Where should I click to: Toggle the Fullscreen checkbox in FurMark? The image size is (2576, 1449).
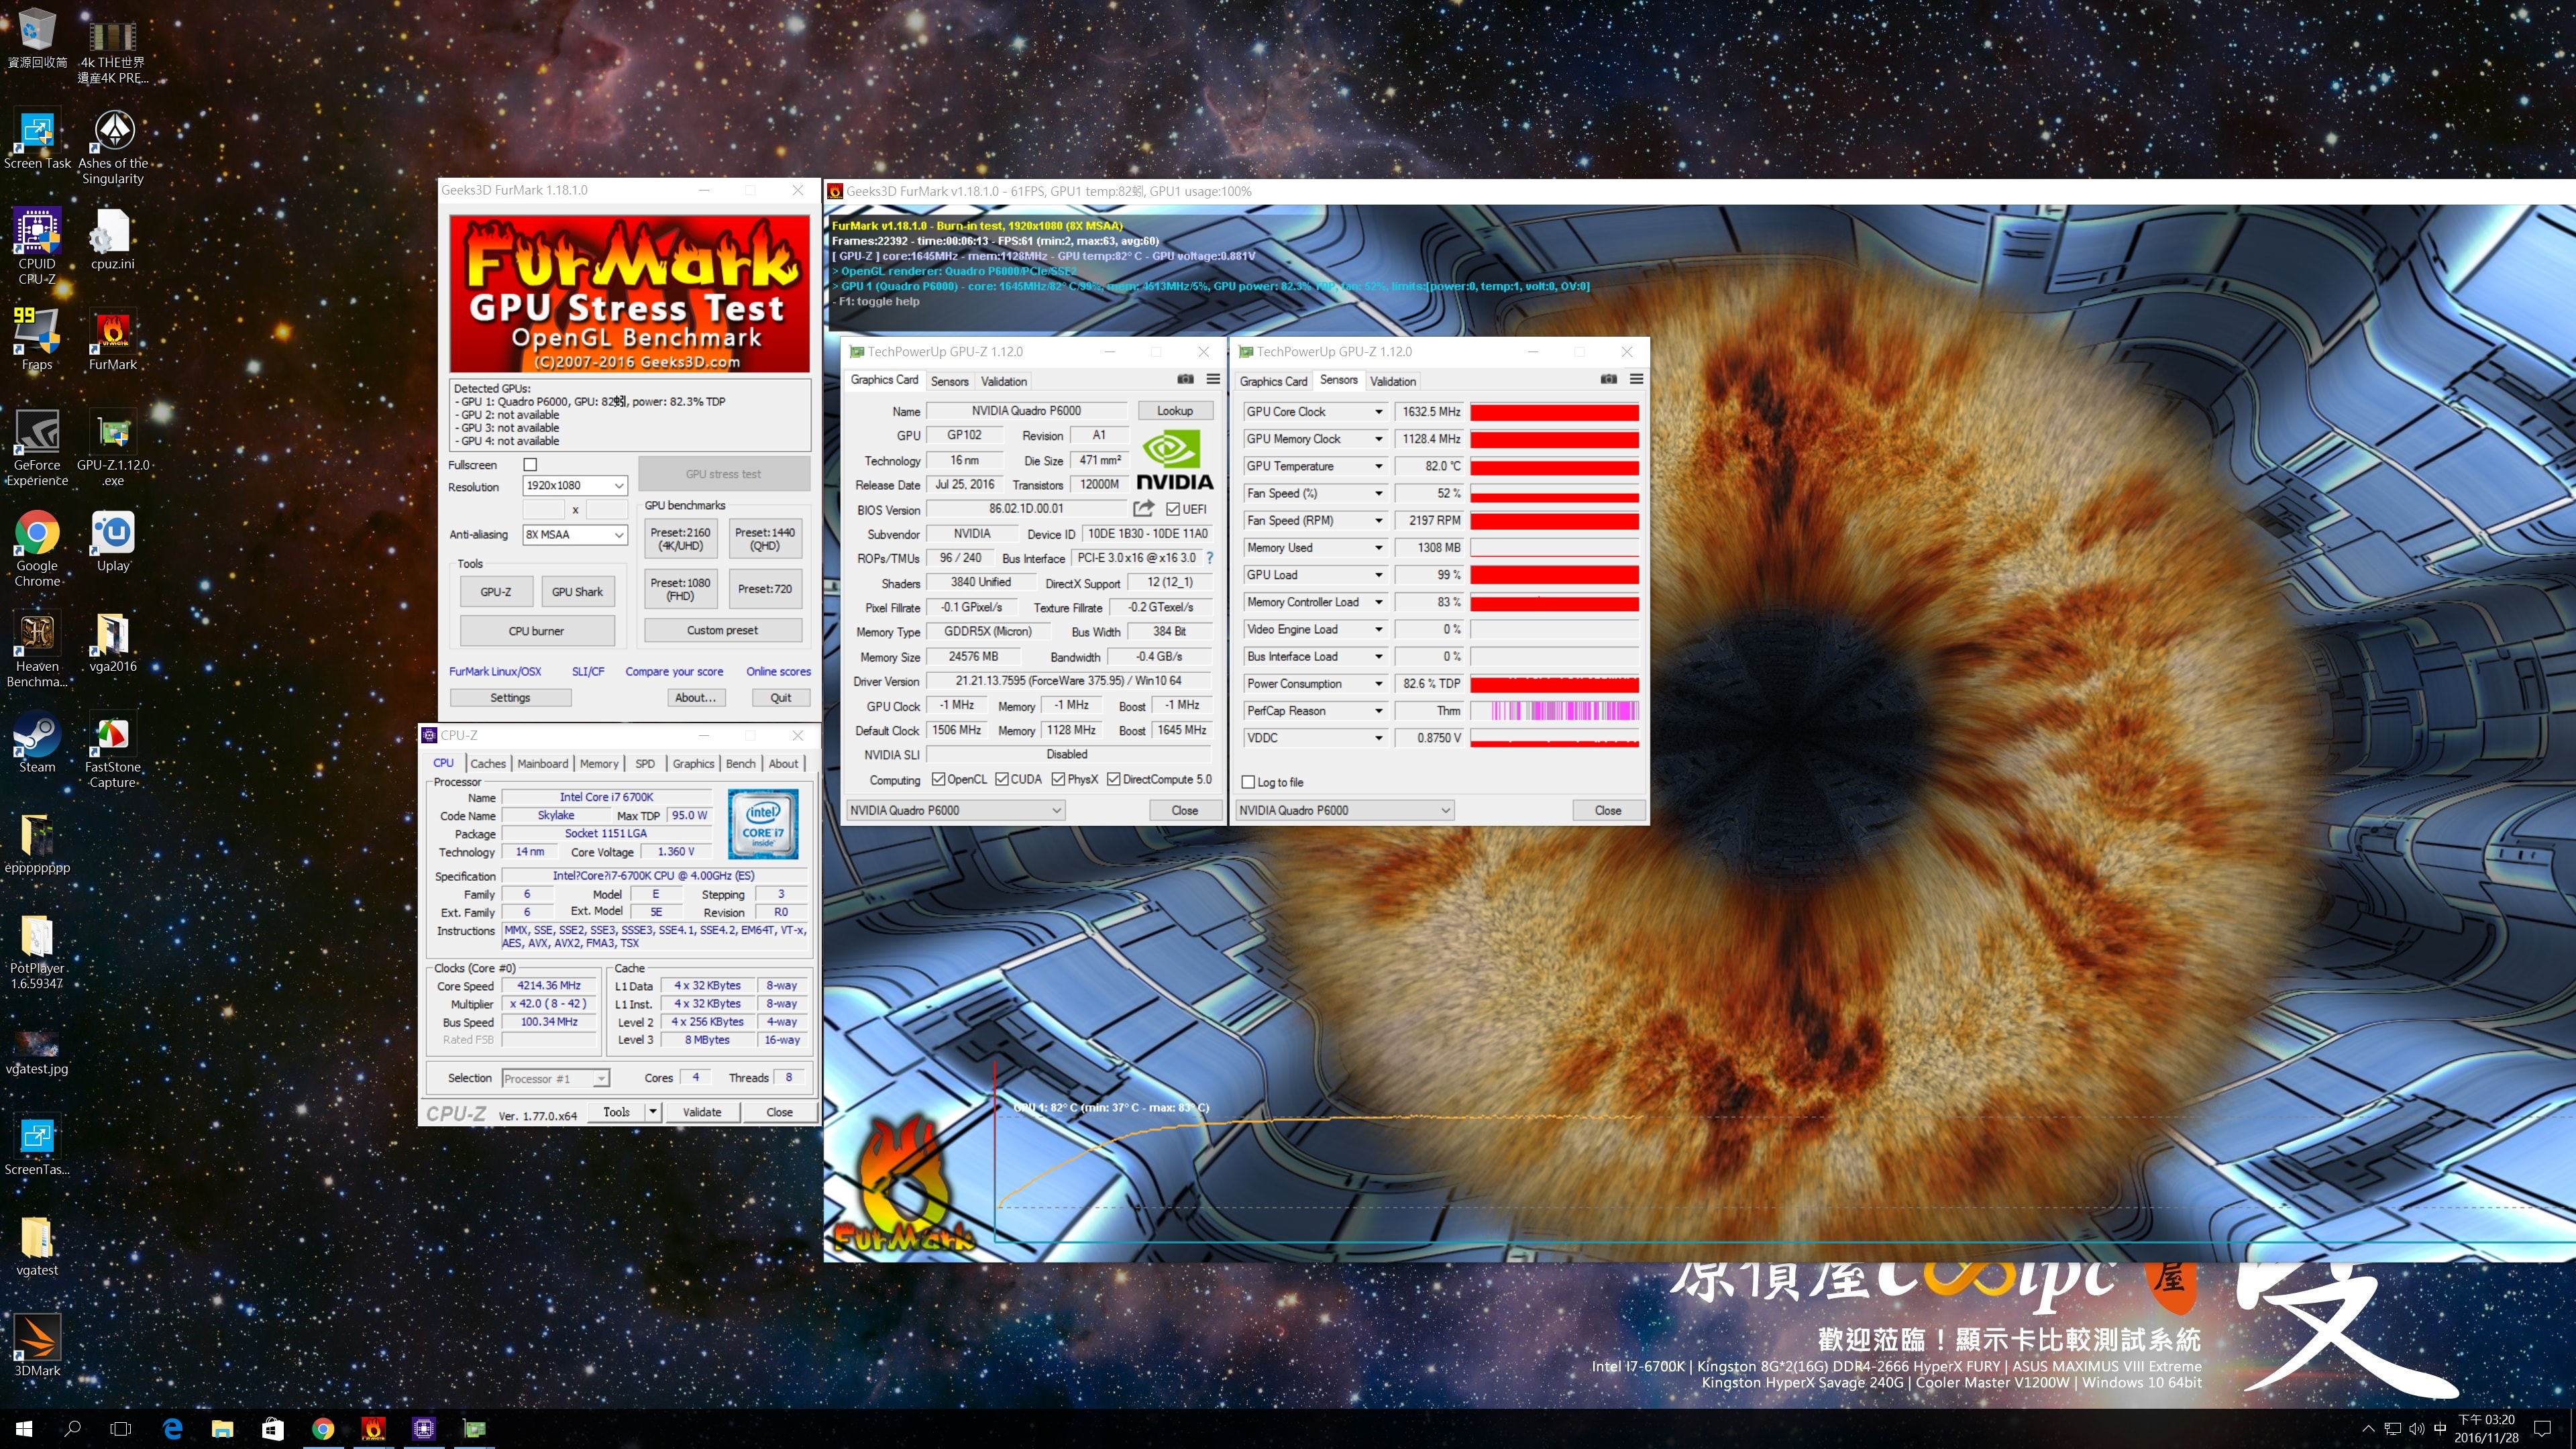coord(530,465)
